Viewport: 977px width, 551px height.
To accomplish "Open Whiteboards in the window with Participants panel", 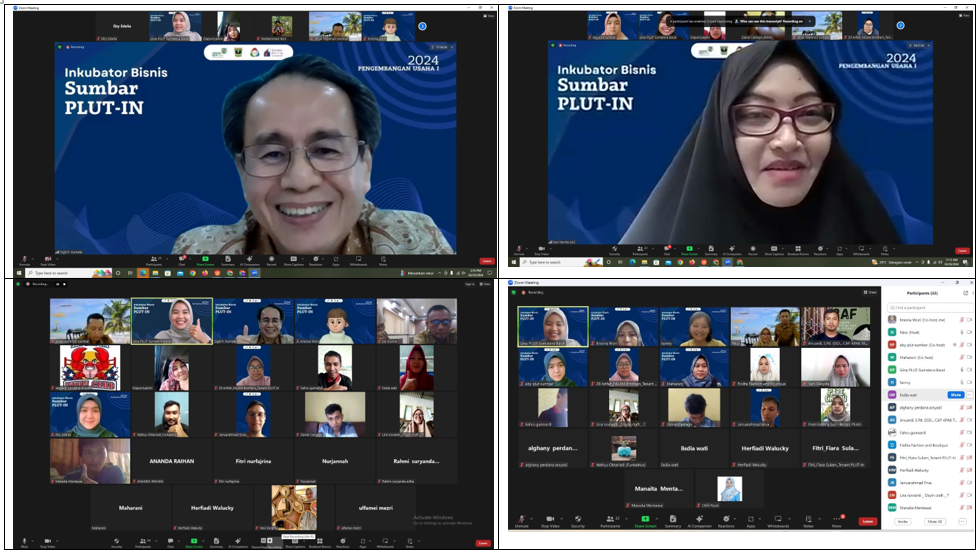I will [778, 521].
